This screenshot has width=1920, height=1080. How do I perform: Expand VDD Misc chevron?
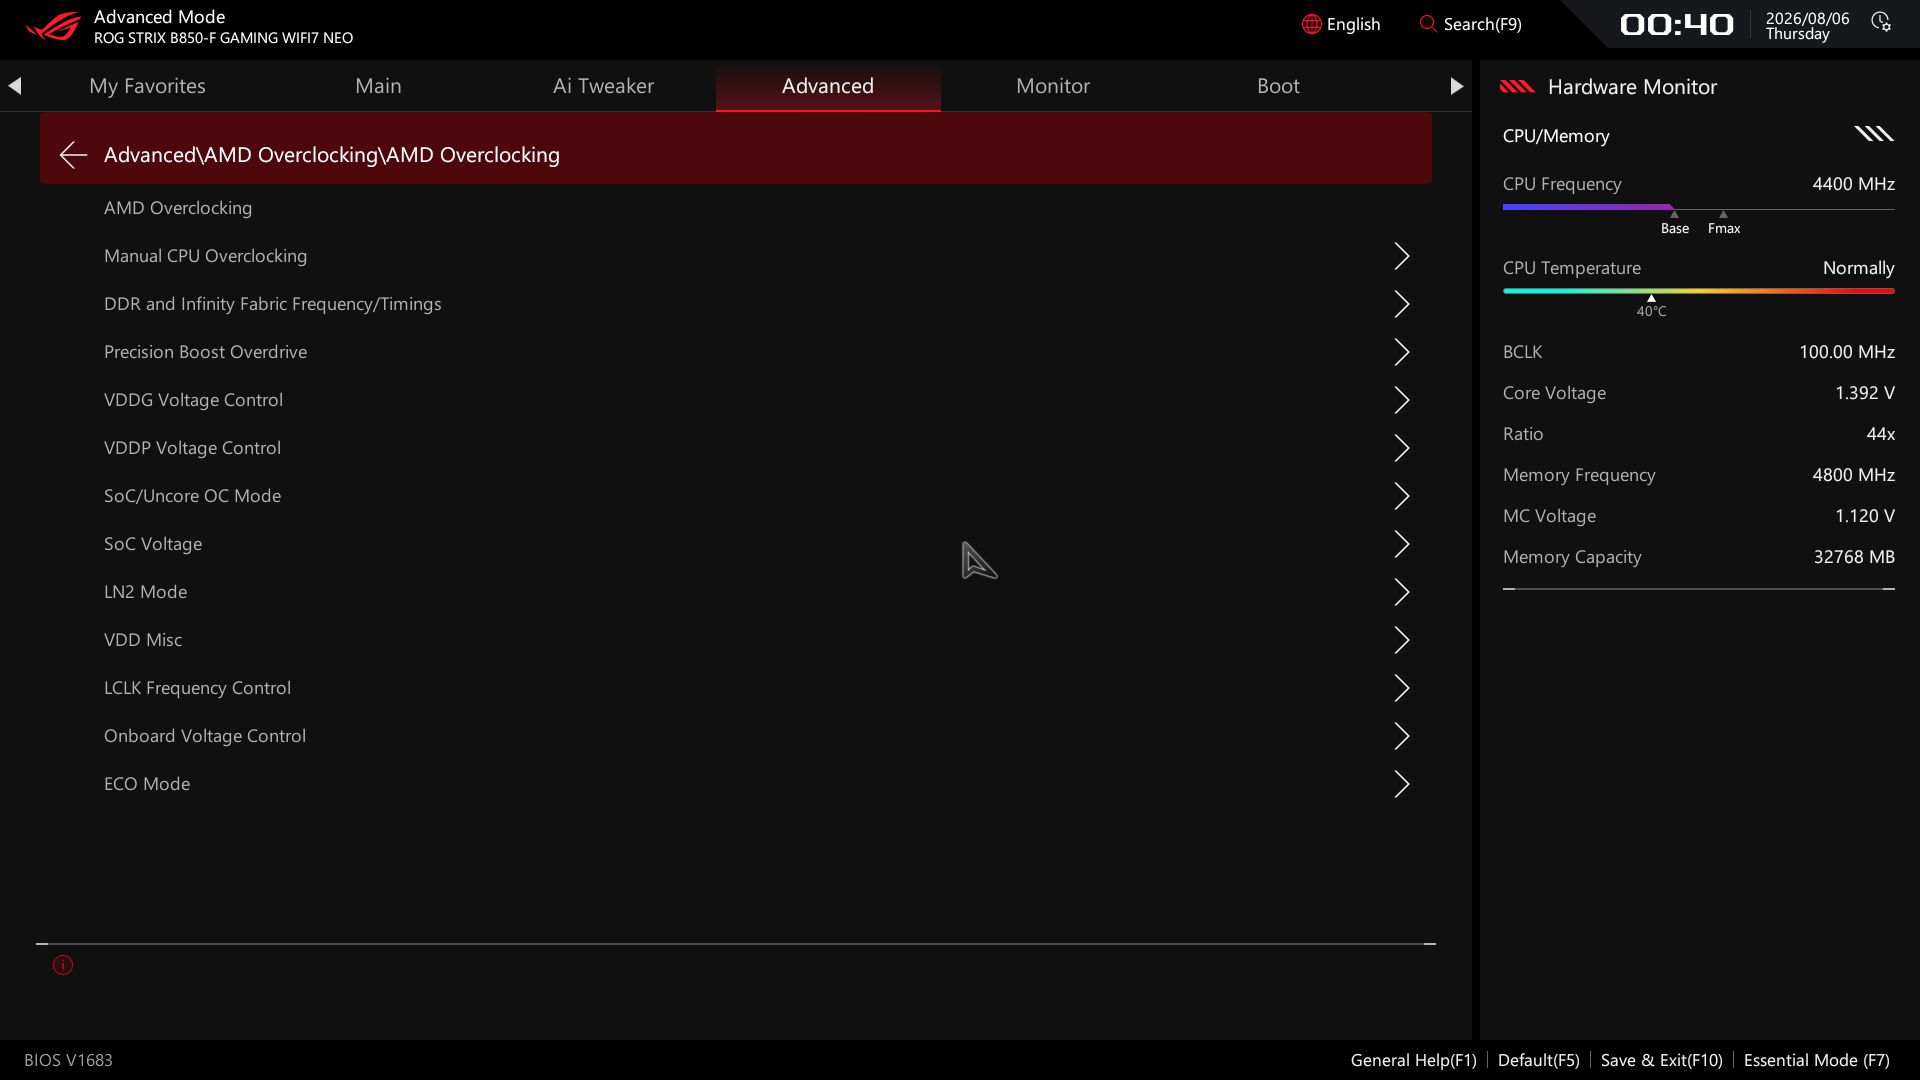tap(1402, 640)
